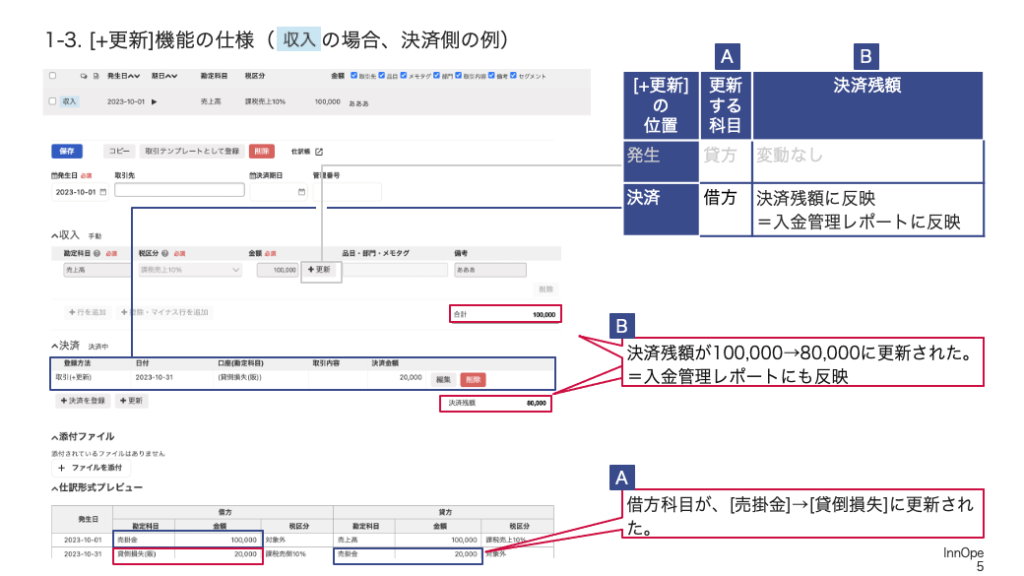Tick the select-all checkbox in list header
The height and width of the screenshot is (576, 1024).
click(52, 76)
